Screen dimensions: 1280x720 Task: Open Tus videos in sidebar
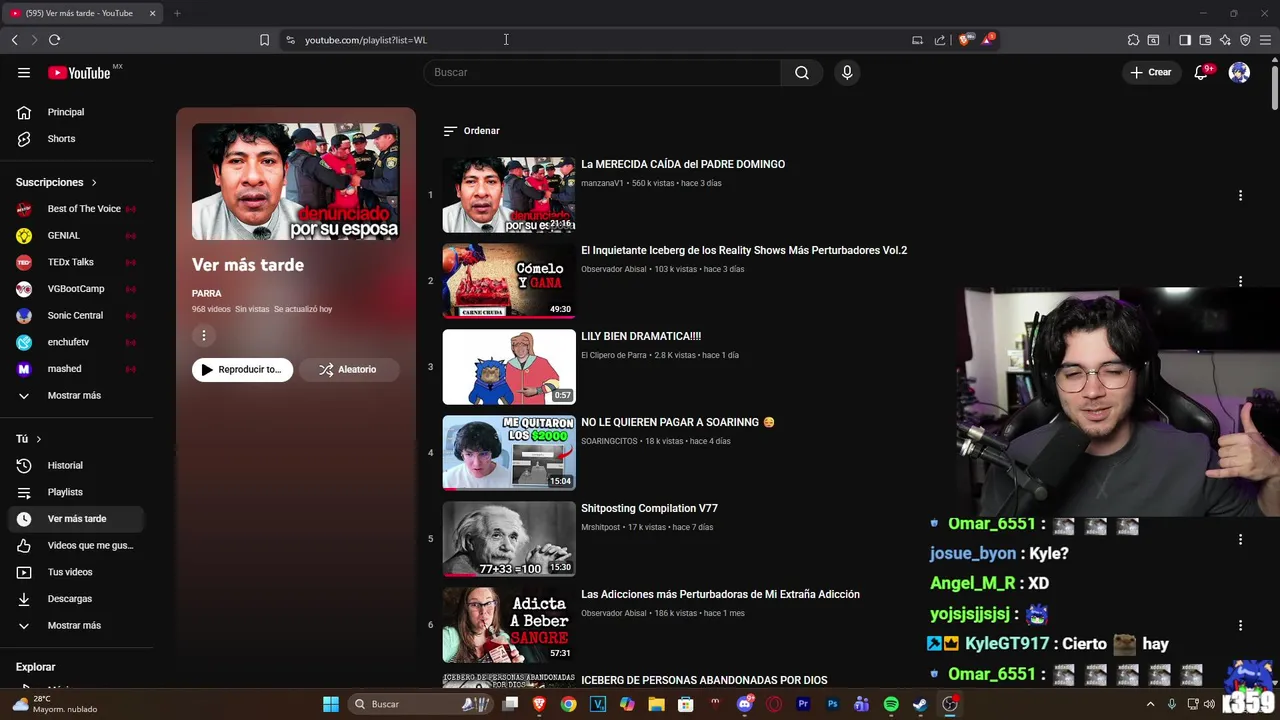pos(76,572)
